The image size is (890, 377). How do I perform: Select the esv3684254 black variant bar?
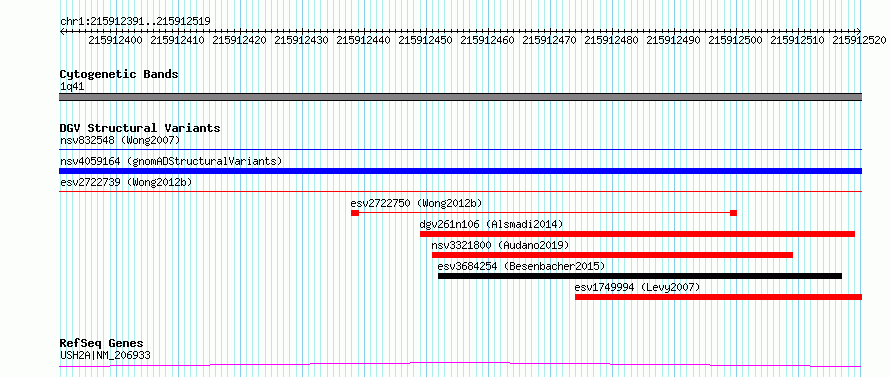pyautogui.click(x=640, y=276)
